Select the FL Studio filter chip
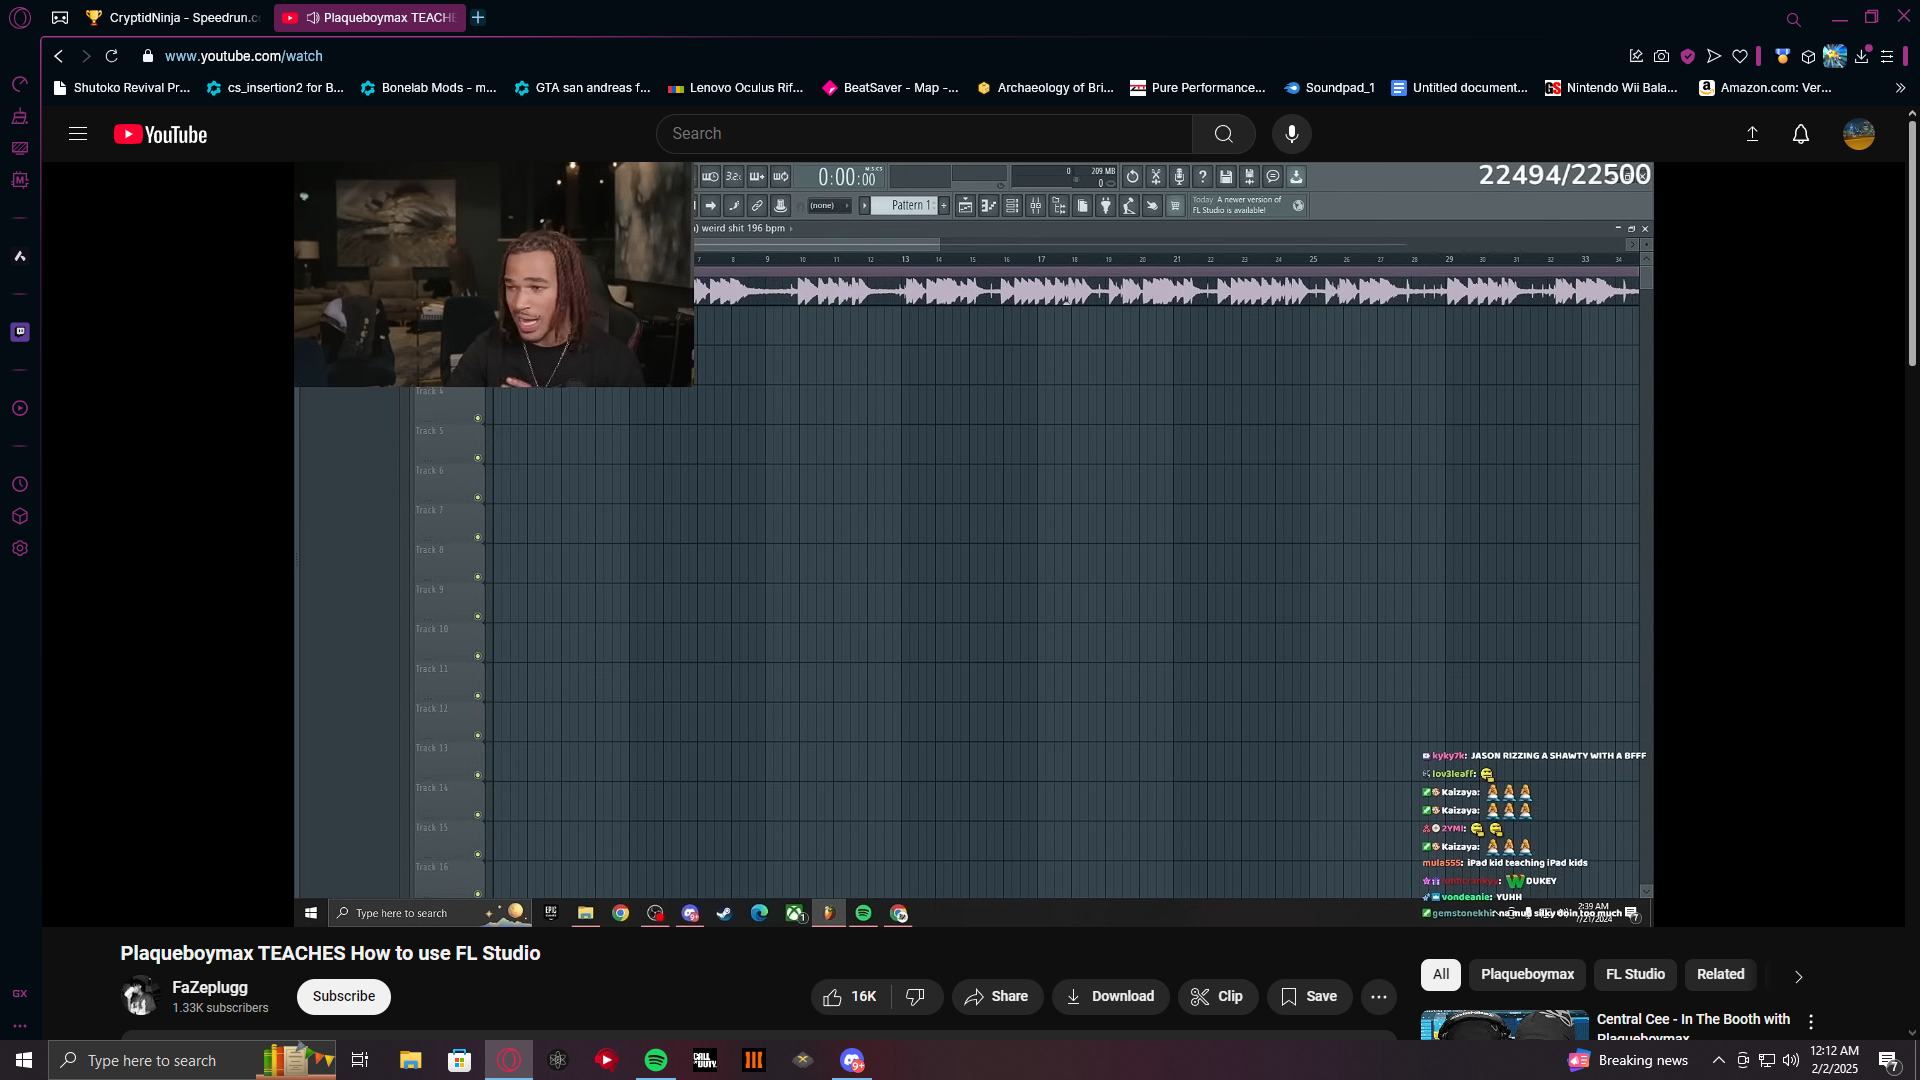This screenshot has width=1920, height=1080. click(1634, 975)
